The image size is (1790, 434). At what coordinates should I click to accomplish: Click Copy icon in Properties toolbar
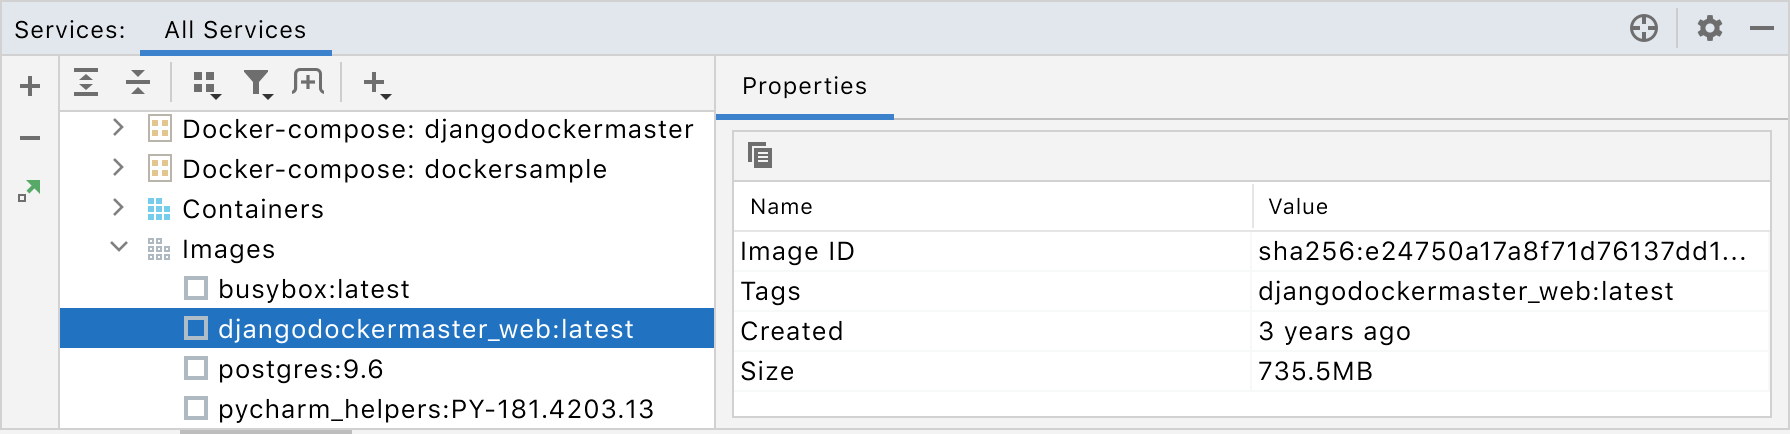[x=760, y=155]
